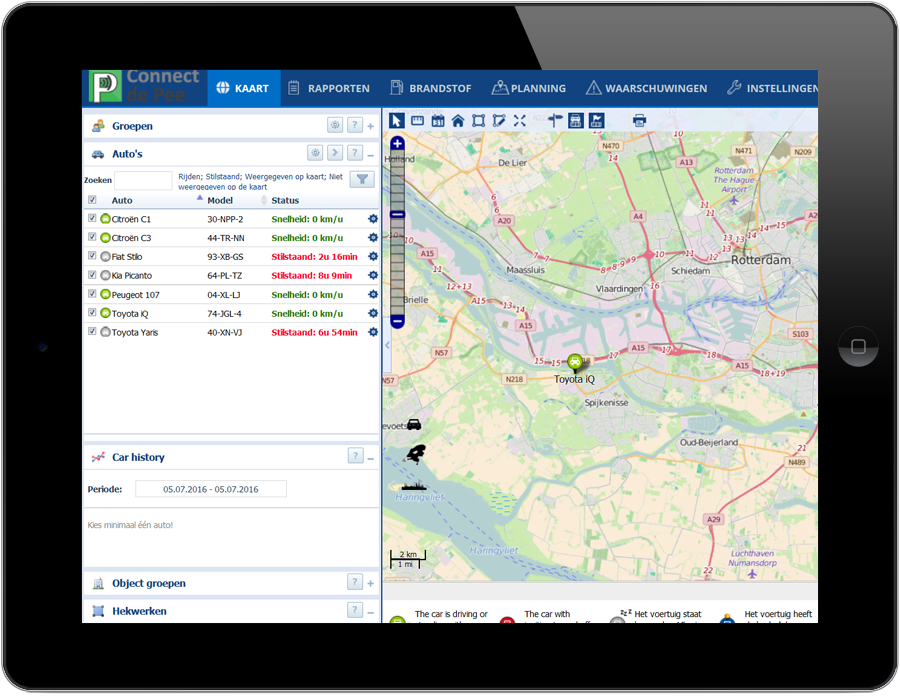Click the fullscreen expand arrows icon
Screen dimensions: 900x696
pyautogui.click(x=519, y=120)
